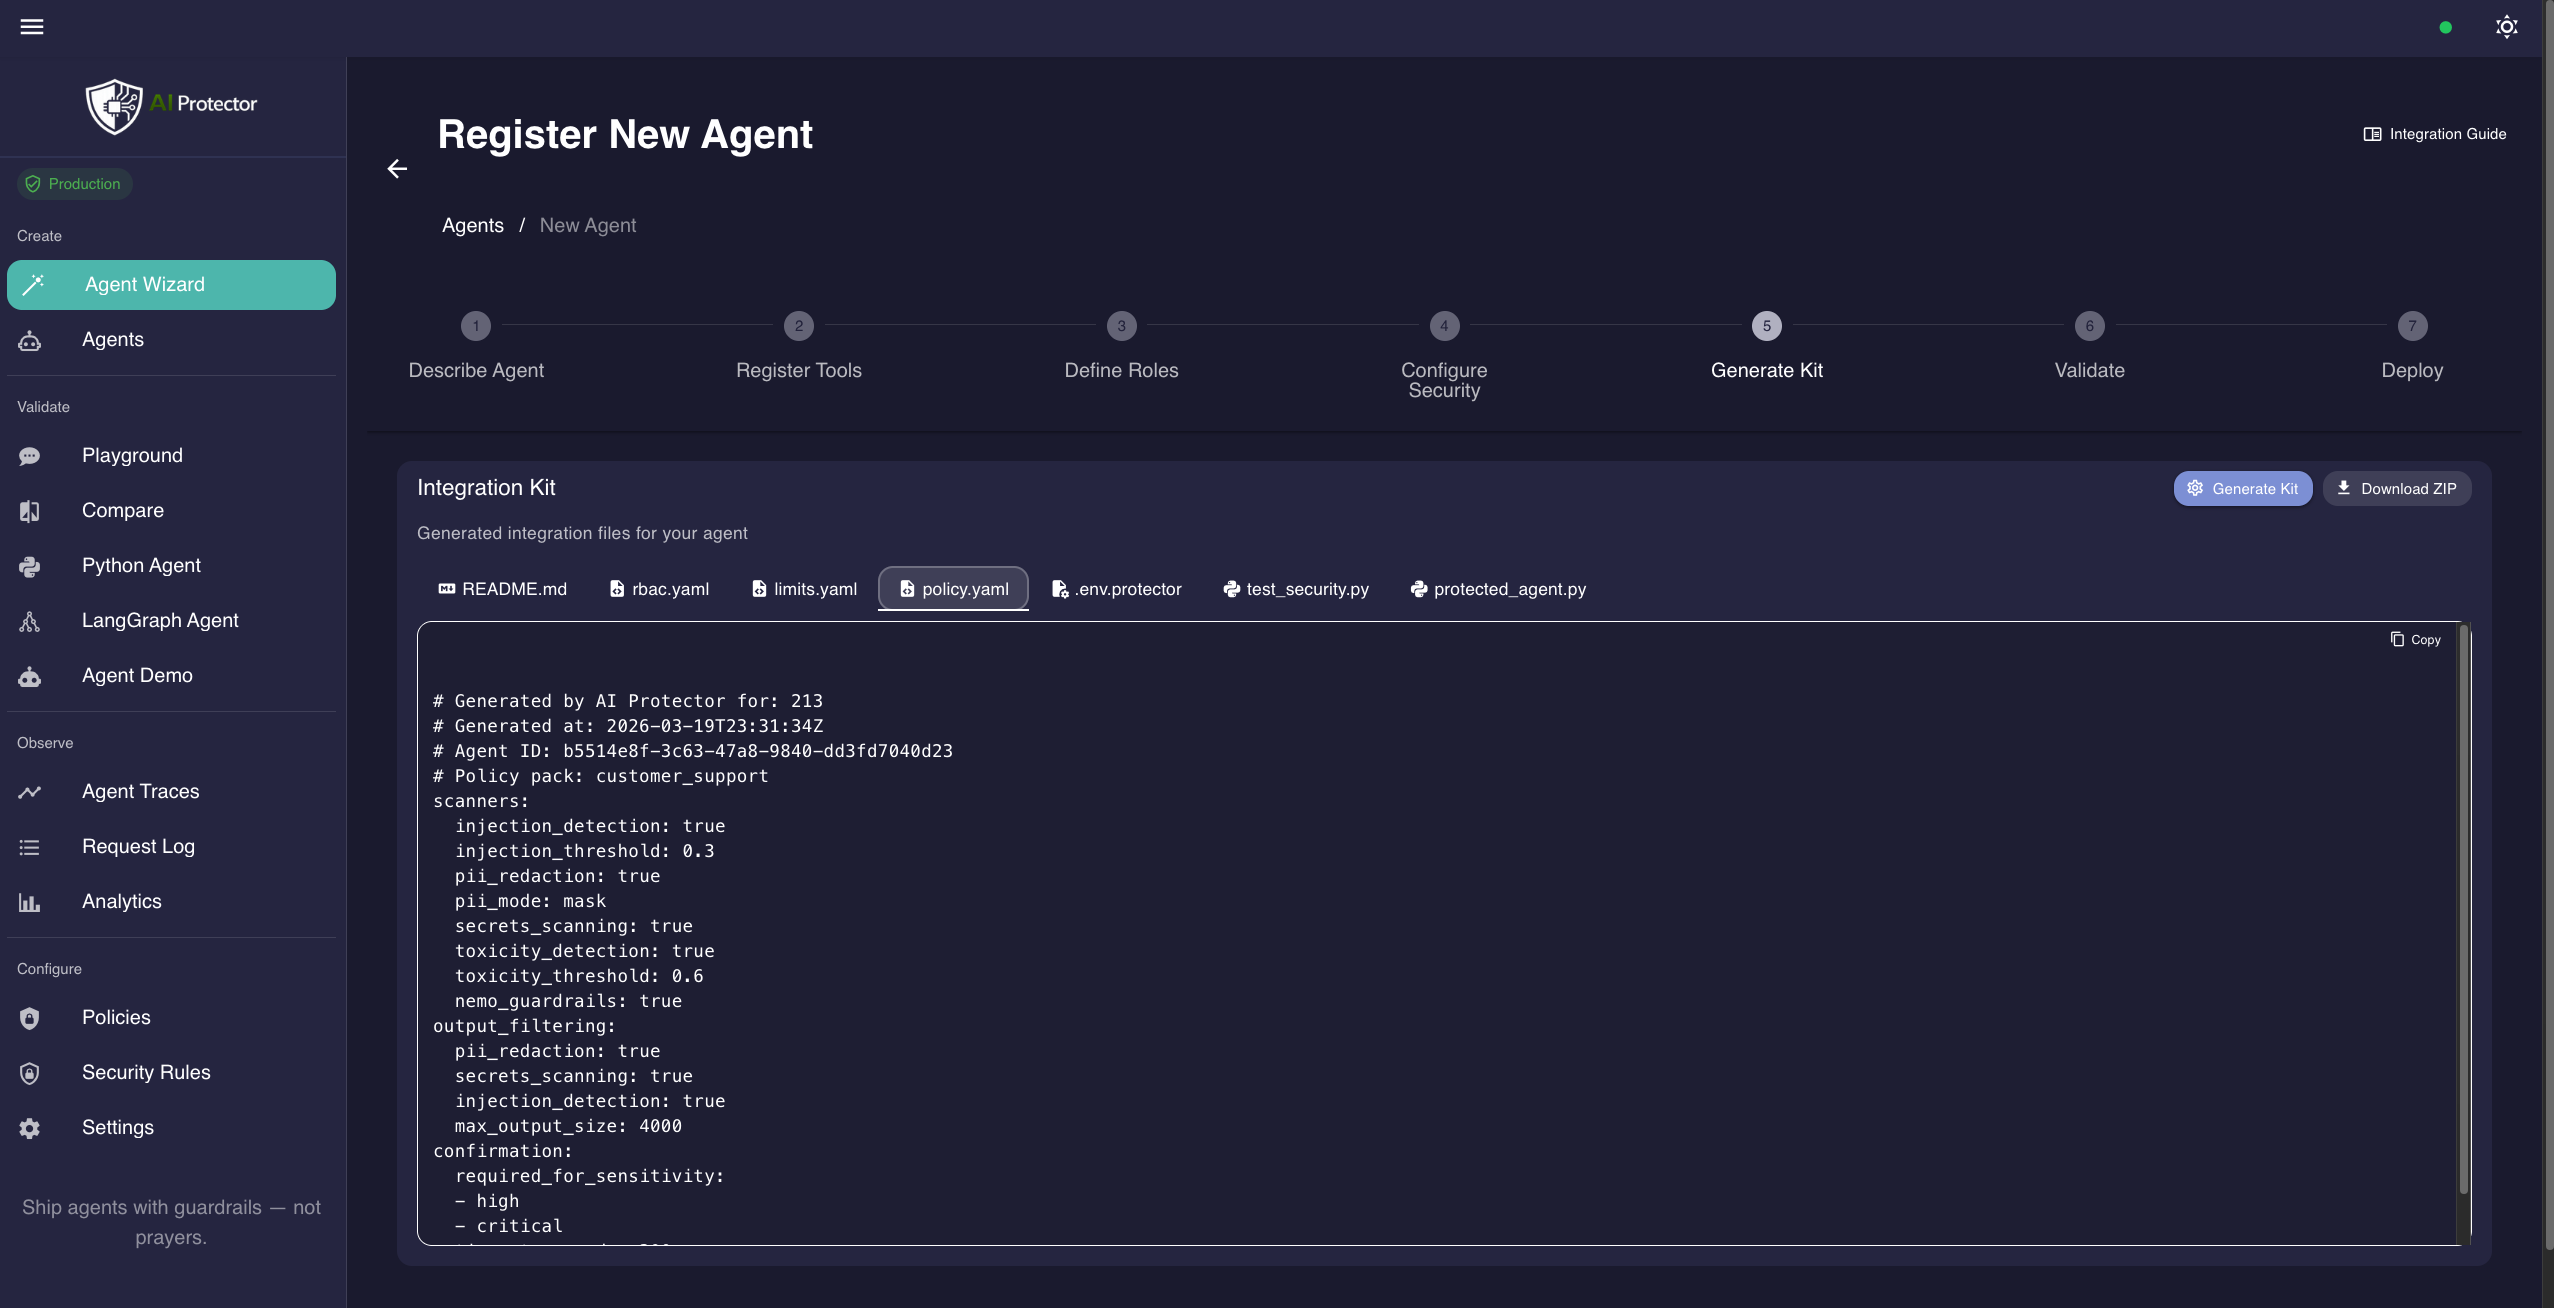Switch to the README.md tab
The height and width of the screenshot is (1308, 2554).
pyautogui.click(x=503, y=589)
